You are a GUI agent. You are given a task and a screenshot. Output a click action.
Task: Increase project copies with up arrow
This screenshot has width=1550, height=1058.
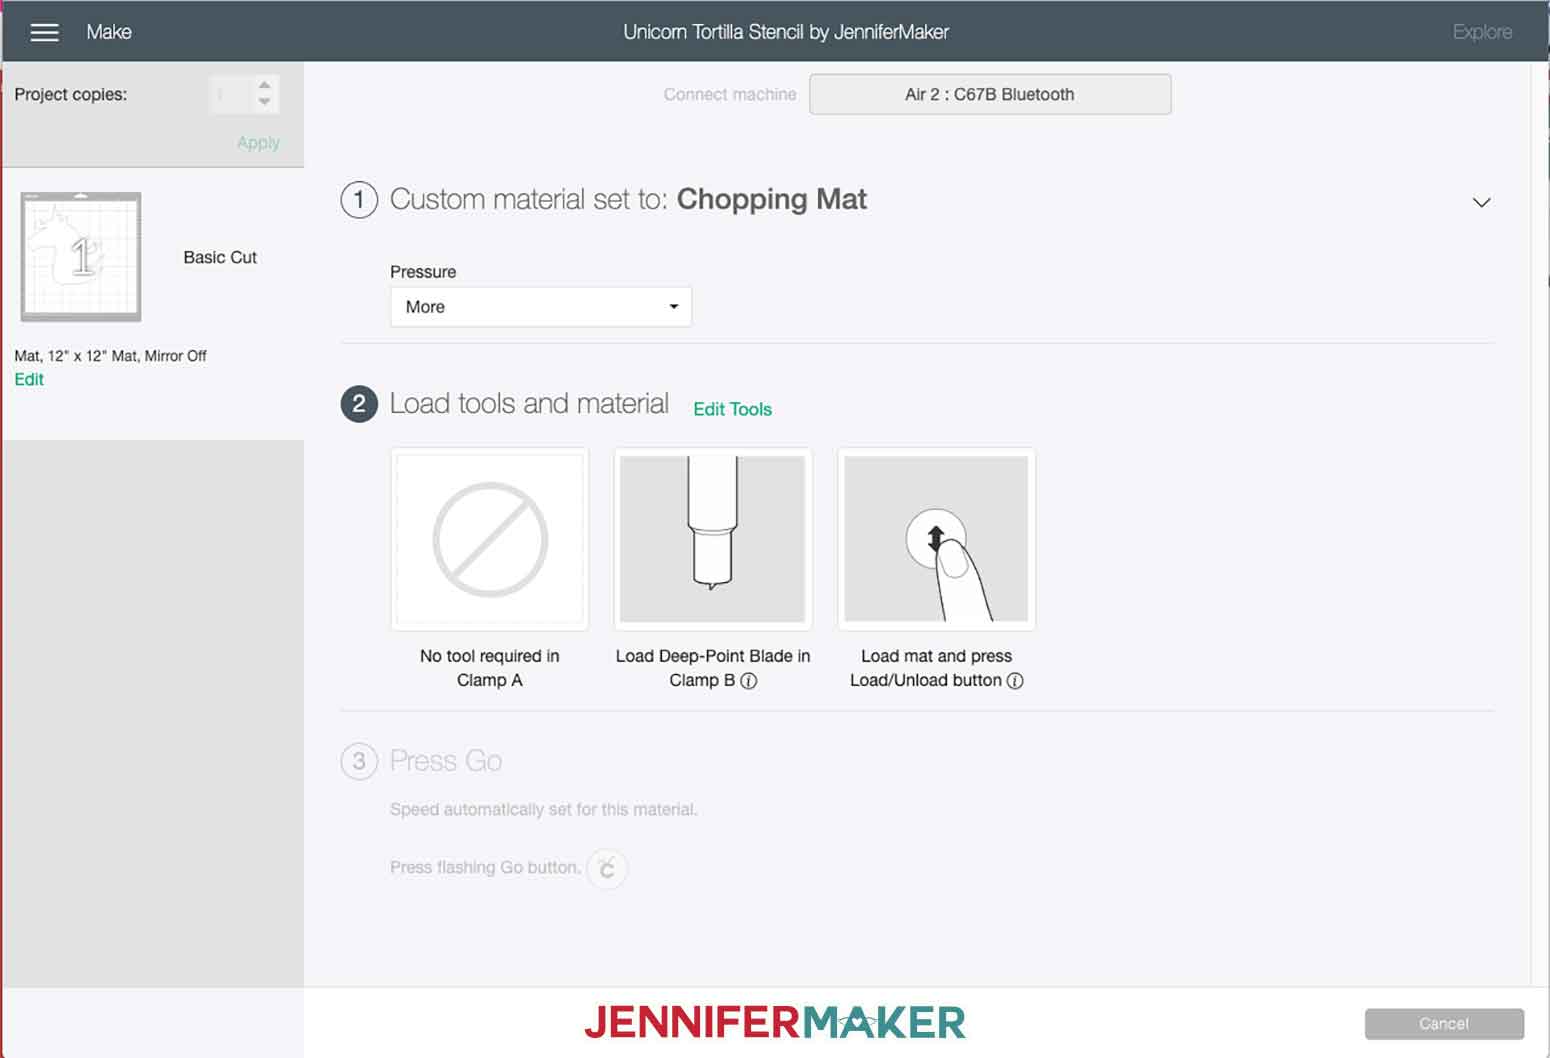264,86
